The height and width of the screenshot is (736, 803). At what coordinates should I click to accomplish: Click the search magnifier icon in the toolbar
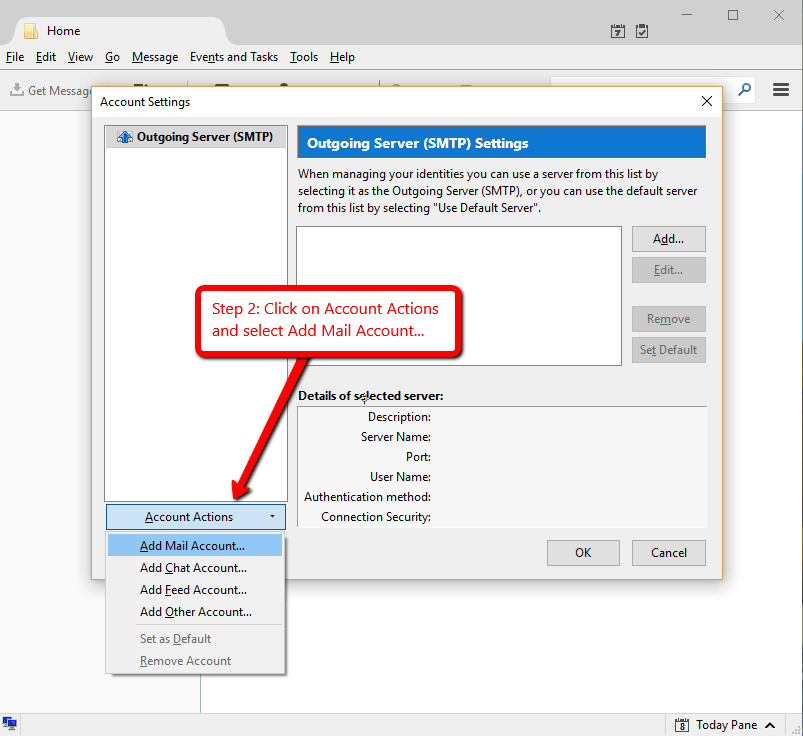(744, 90)
